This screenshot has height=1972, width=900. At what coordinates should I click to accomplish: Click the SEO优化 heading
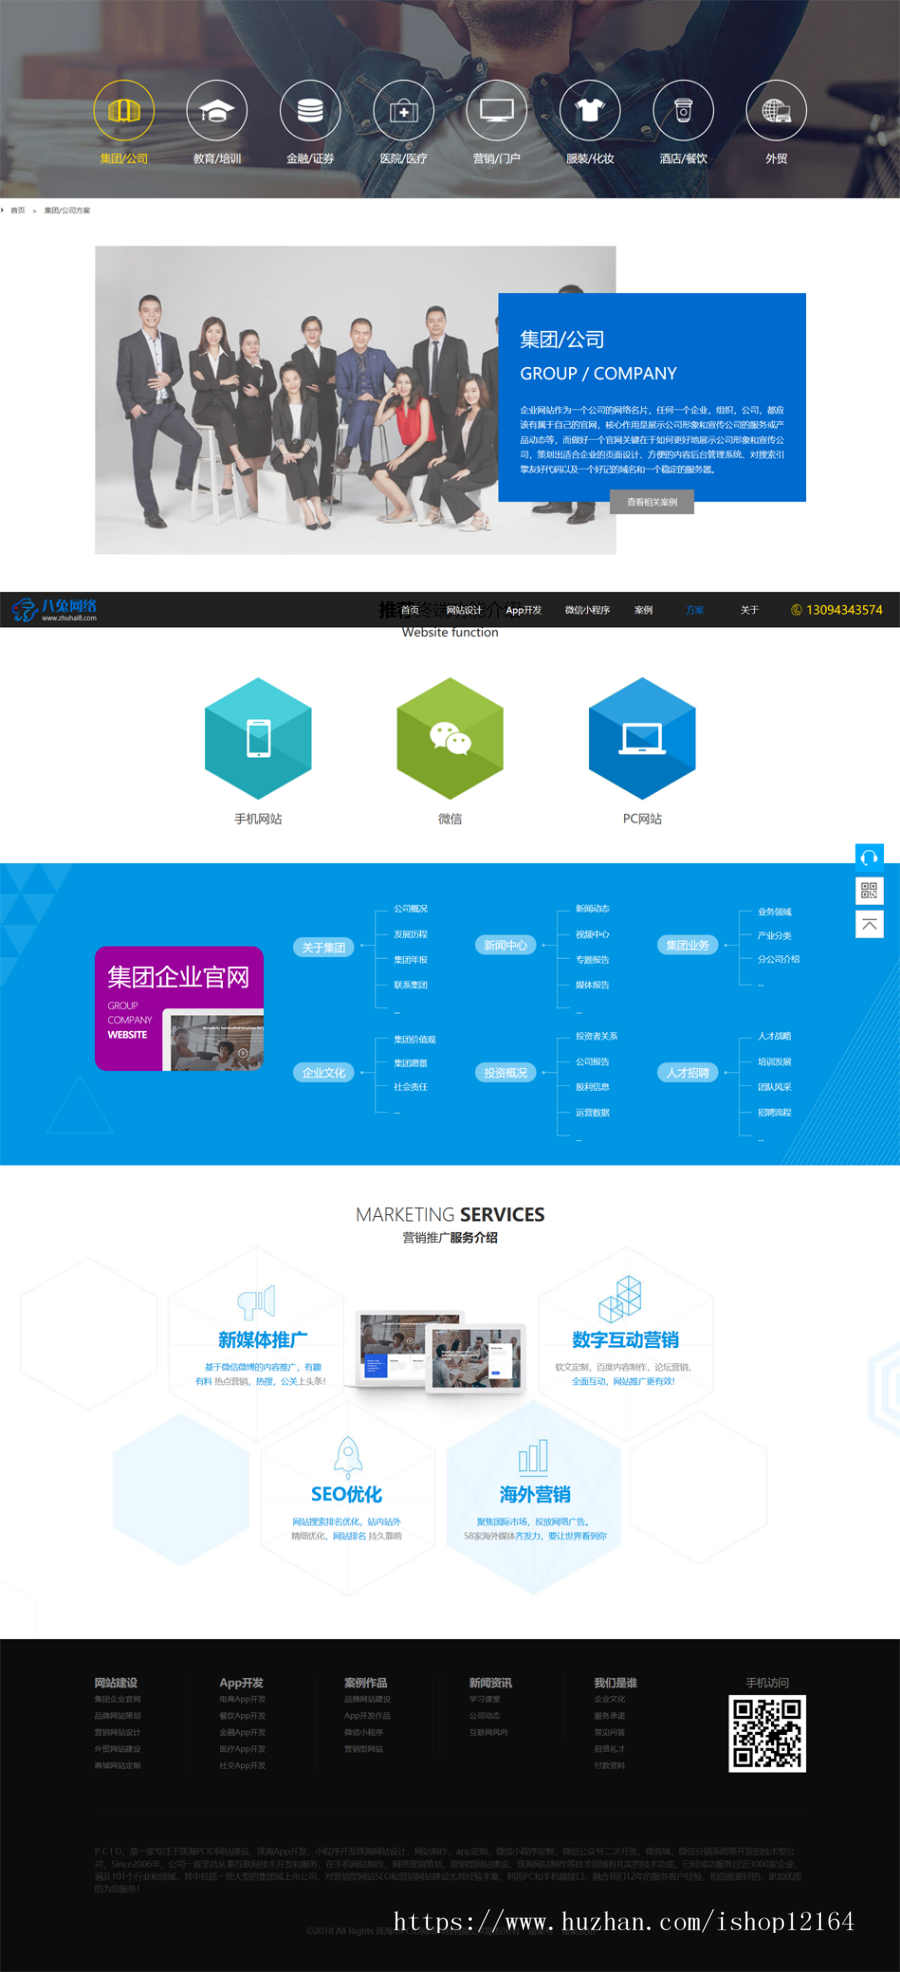pos(346,1495)
